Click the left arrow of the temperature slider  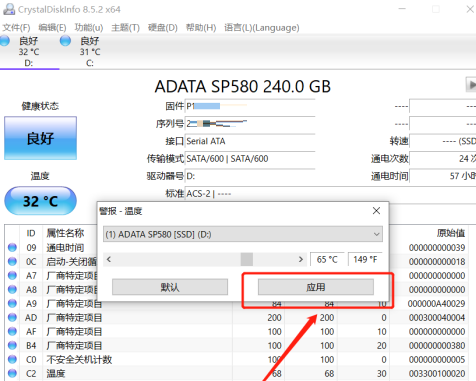tap(109, 259)
